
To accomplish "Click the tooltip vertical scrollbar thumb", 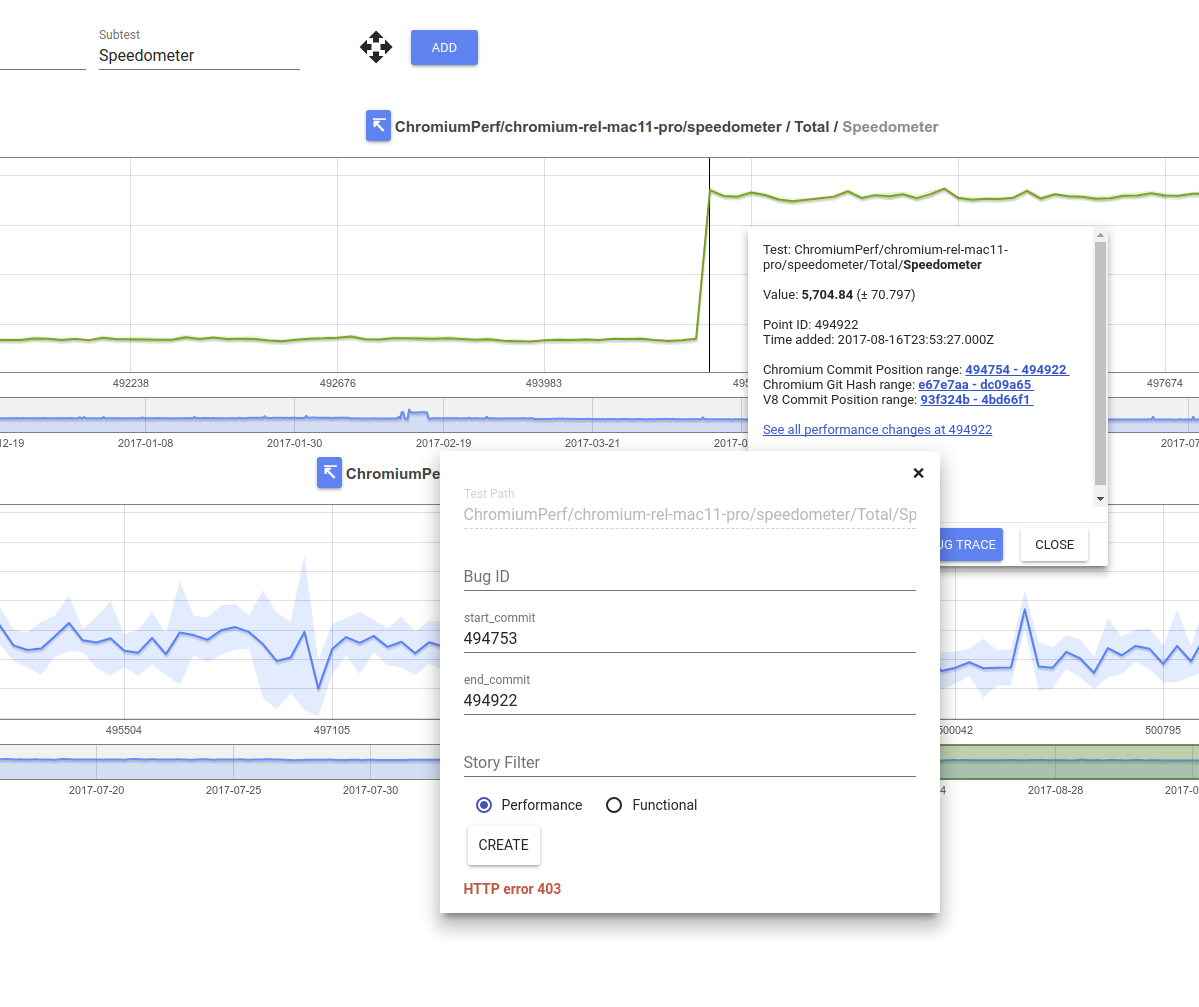I will tap(1100, 363).
